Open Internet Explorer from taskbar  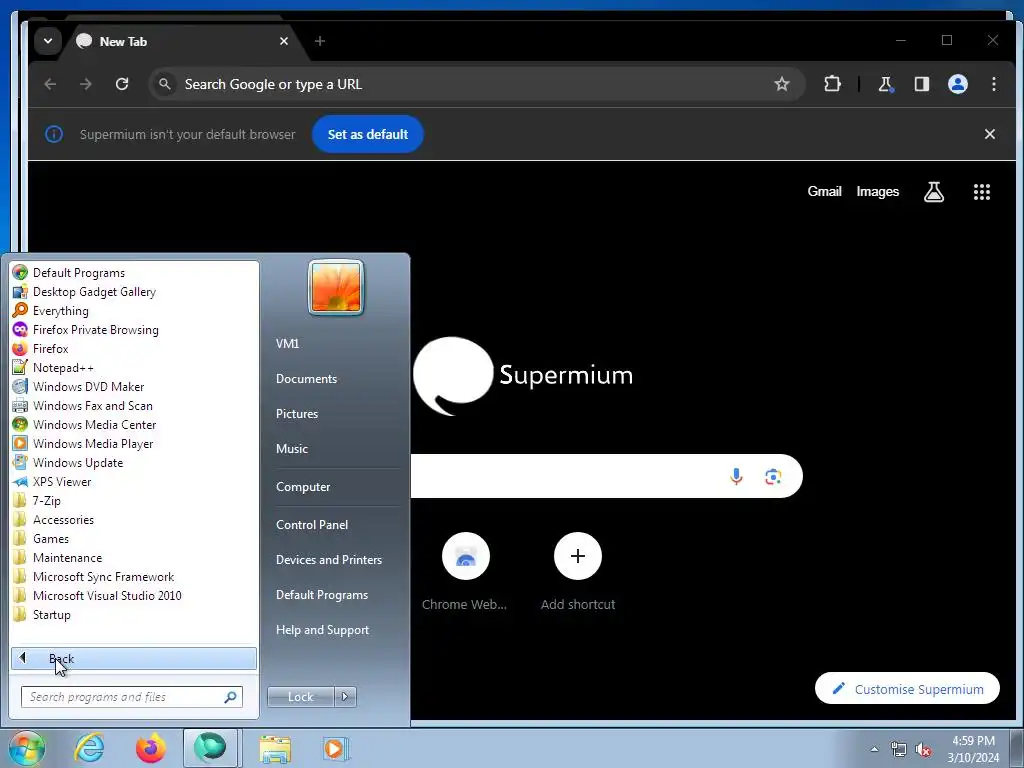click(x=89, y=748)
